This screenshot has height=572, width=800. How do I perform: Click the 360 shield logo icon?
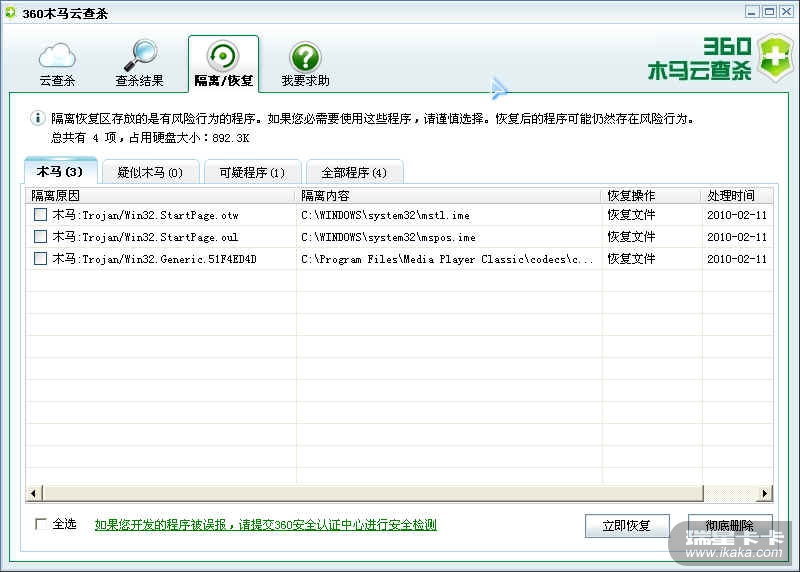[775, 58]
